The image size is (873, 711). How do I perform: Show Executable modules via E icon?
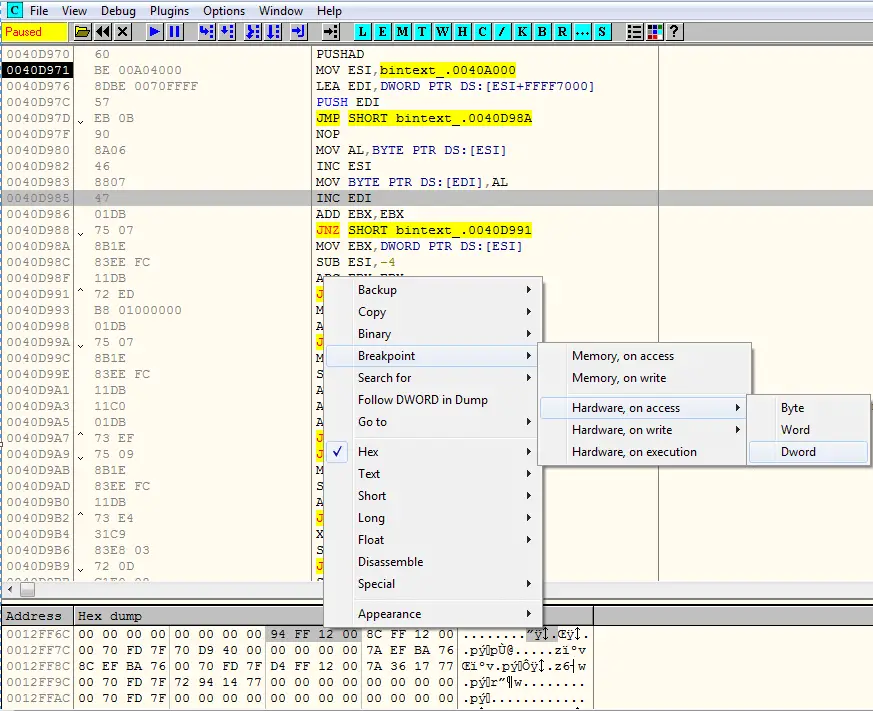click(382, 32)
